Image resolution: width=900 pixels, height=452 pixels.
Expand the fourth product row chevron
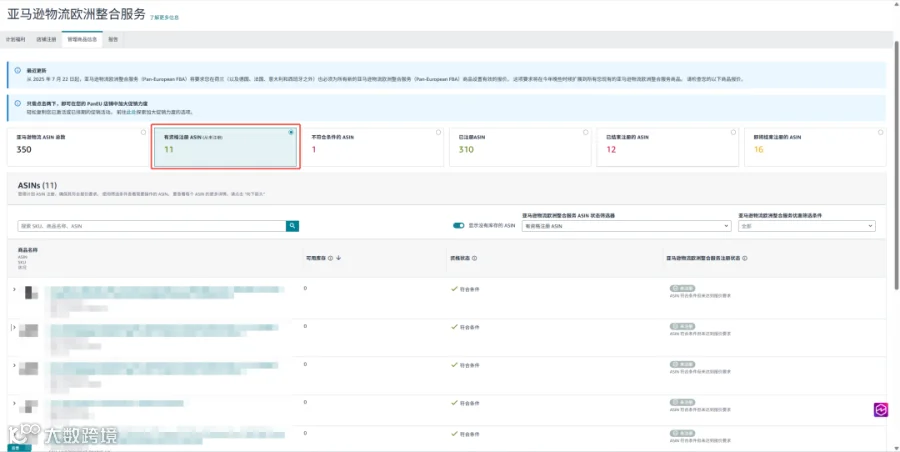click(x=14, y=403)
